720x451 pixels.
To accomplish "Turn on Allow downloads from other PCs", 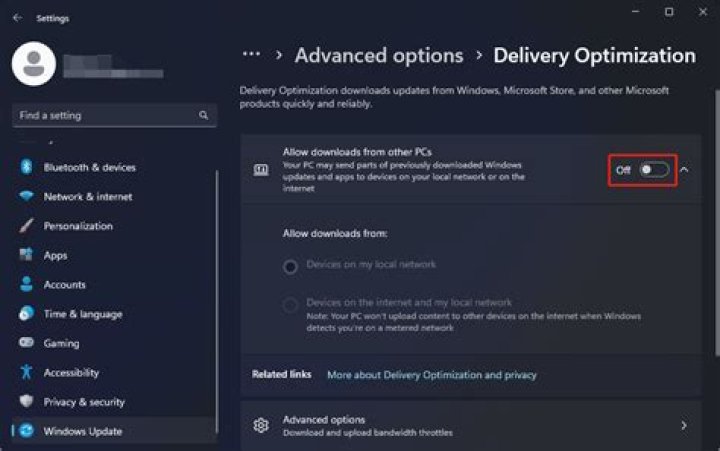I will pyautogui.click(x=653, y=170).
